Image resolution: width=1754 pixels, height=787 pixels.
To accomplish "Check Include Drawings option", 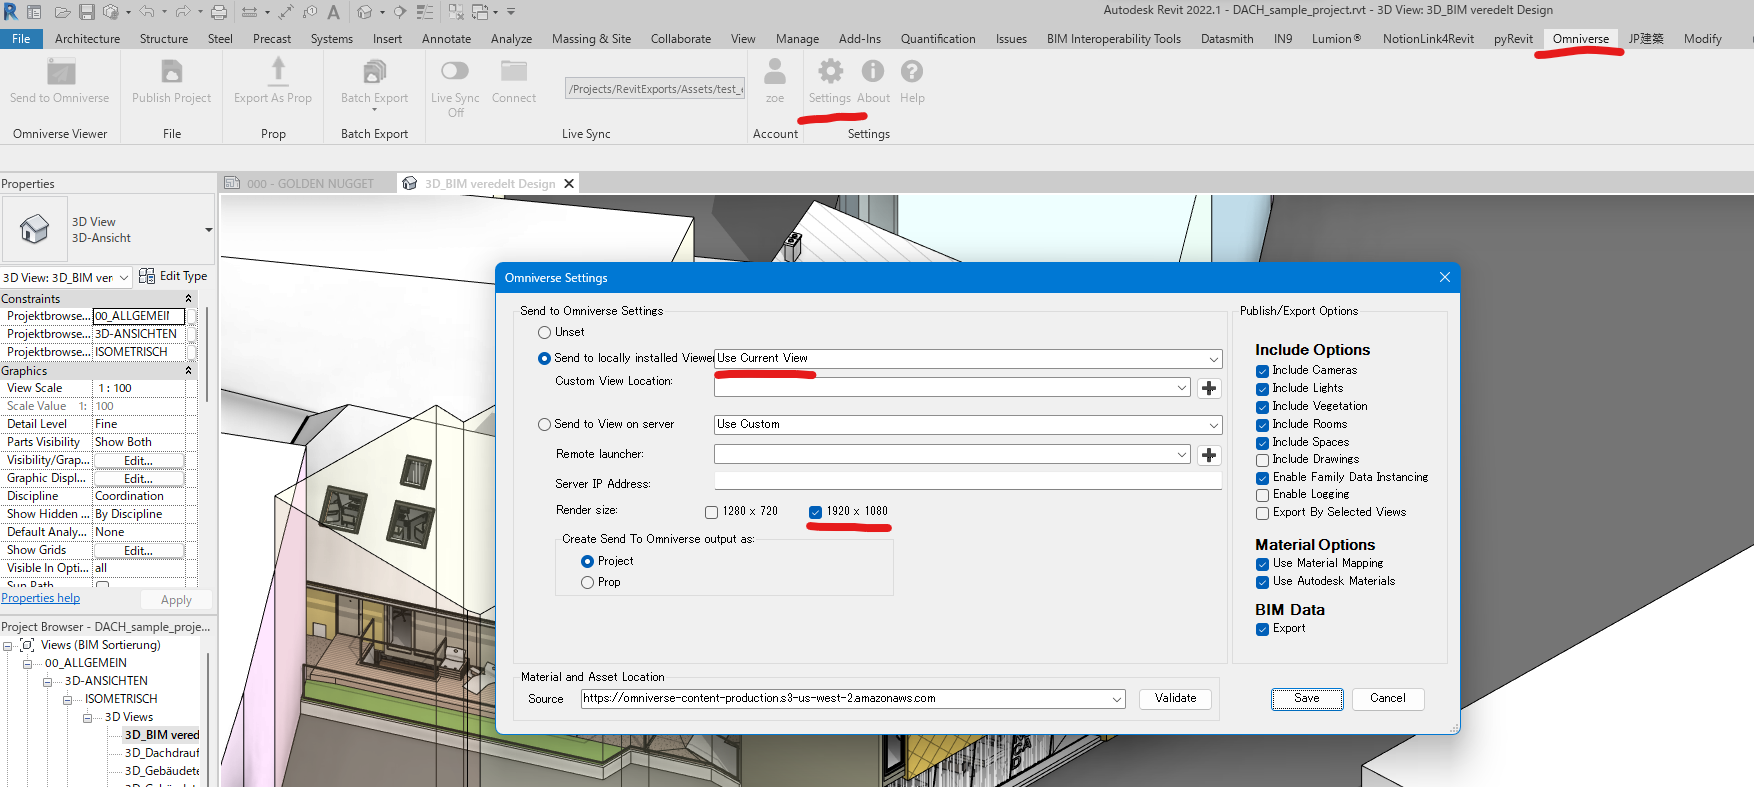I will (1263, 460).
